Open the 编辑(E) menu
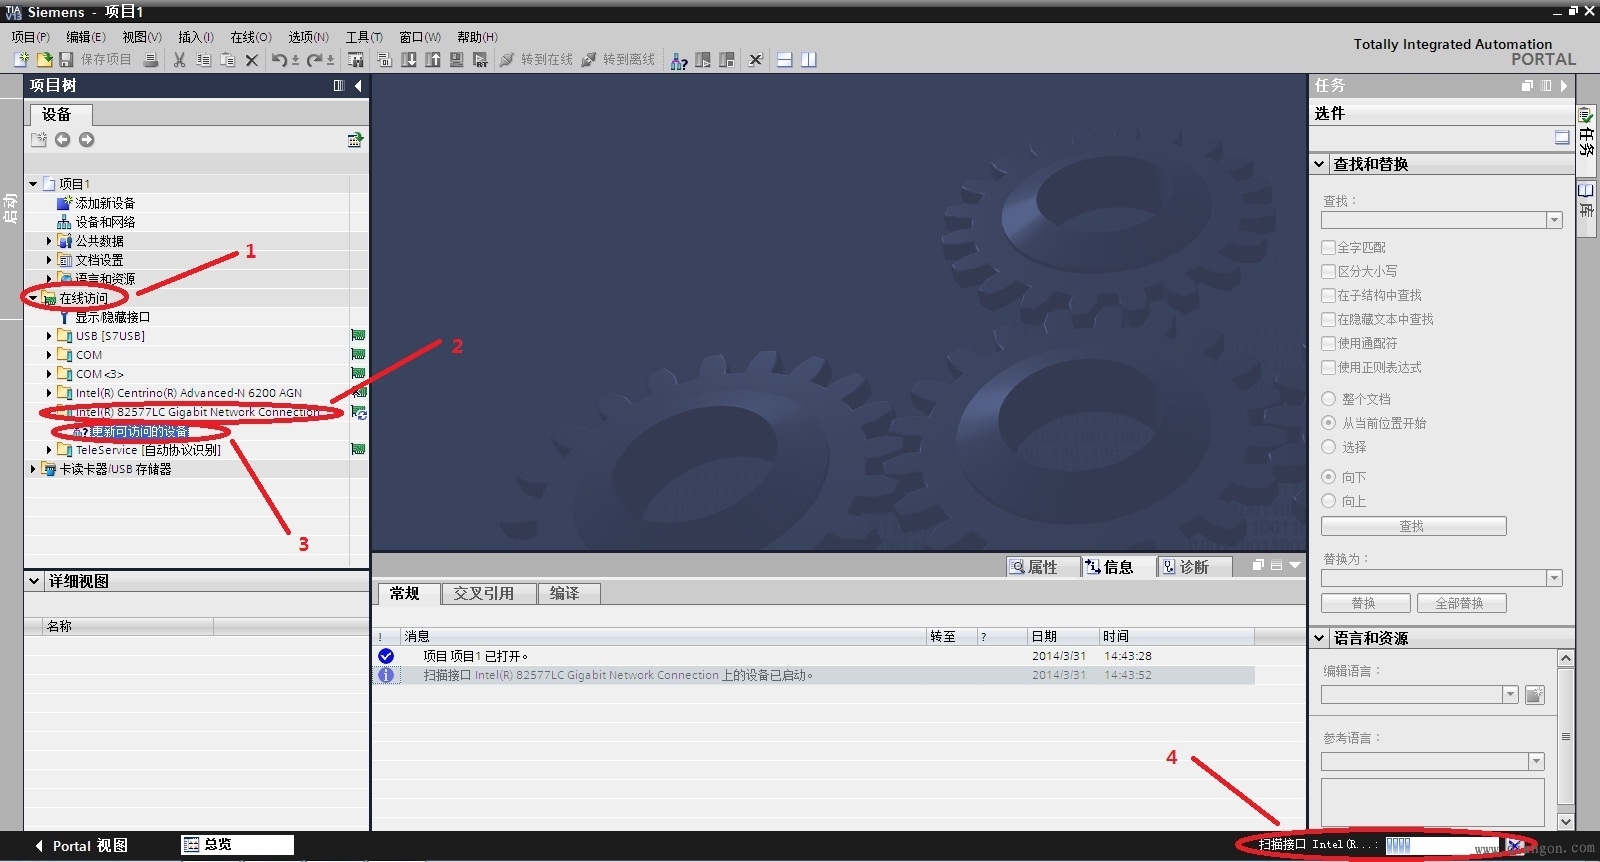1600x862 pixels. (x=86, y=37)
